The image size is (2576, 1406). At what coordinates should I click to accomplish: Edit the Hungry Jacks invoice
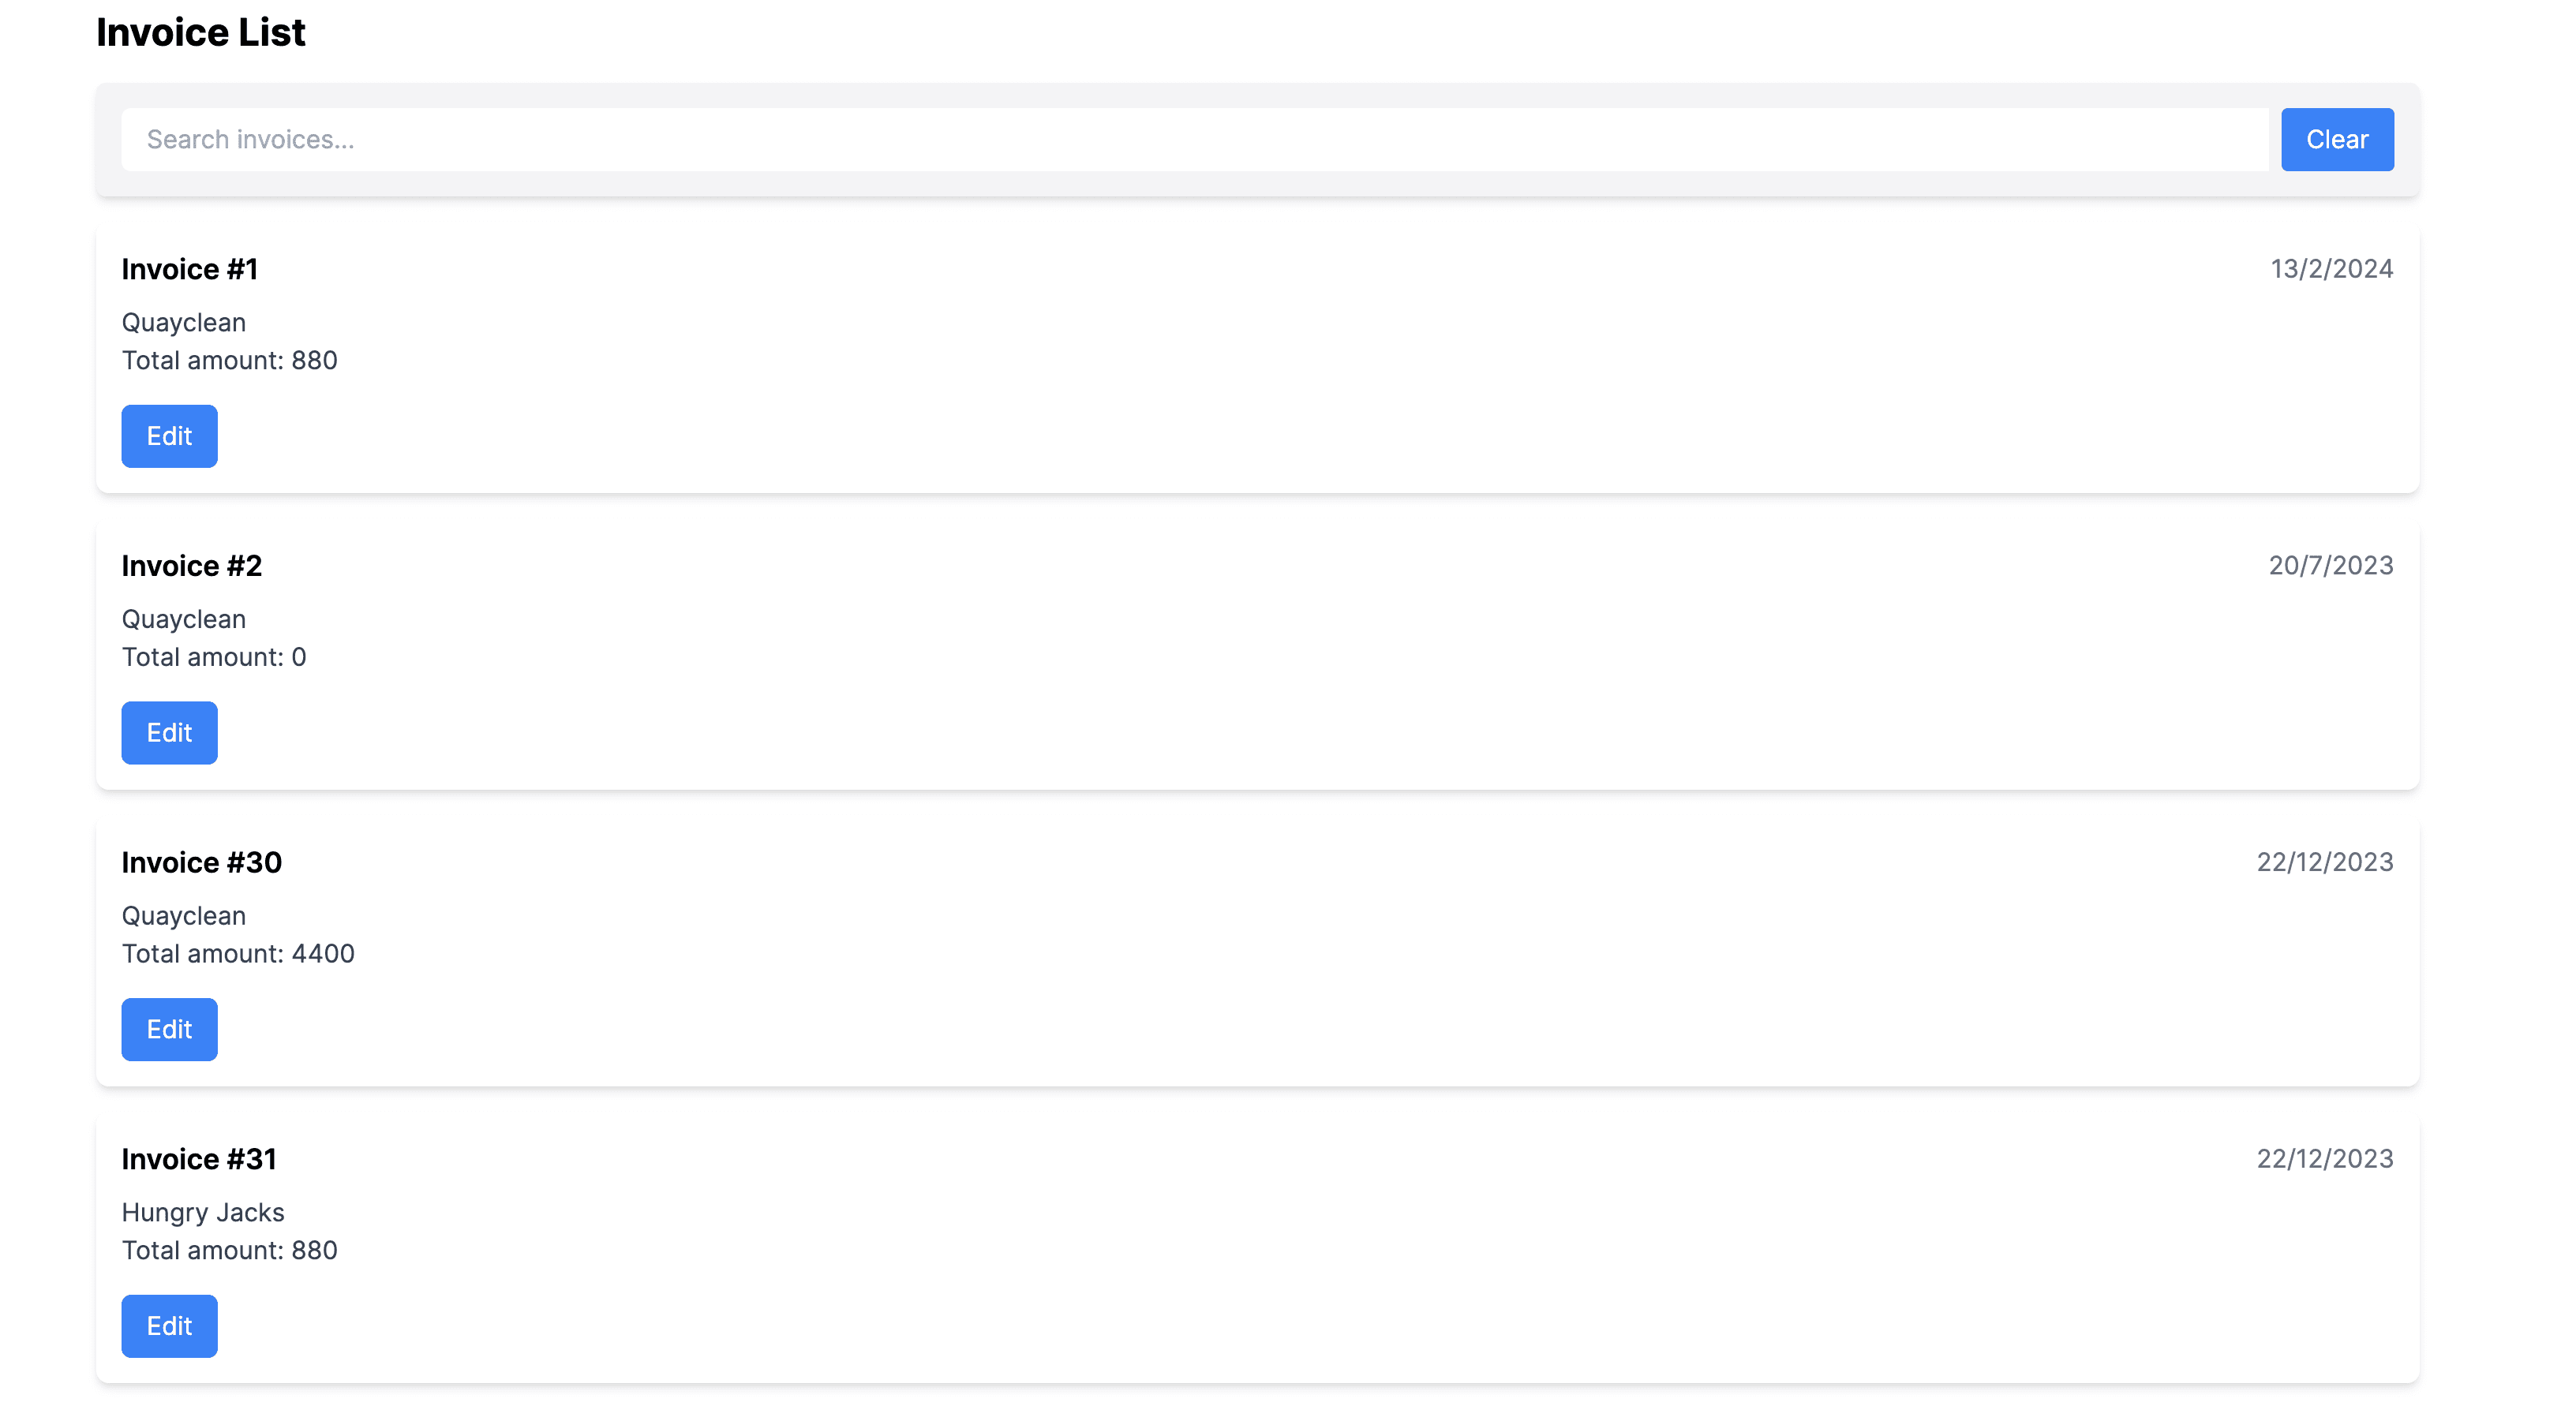tap(169, 1326)
